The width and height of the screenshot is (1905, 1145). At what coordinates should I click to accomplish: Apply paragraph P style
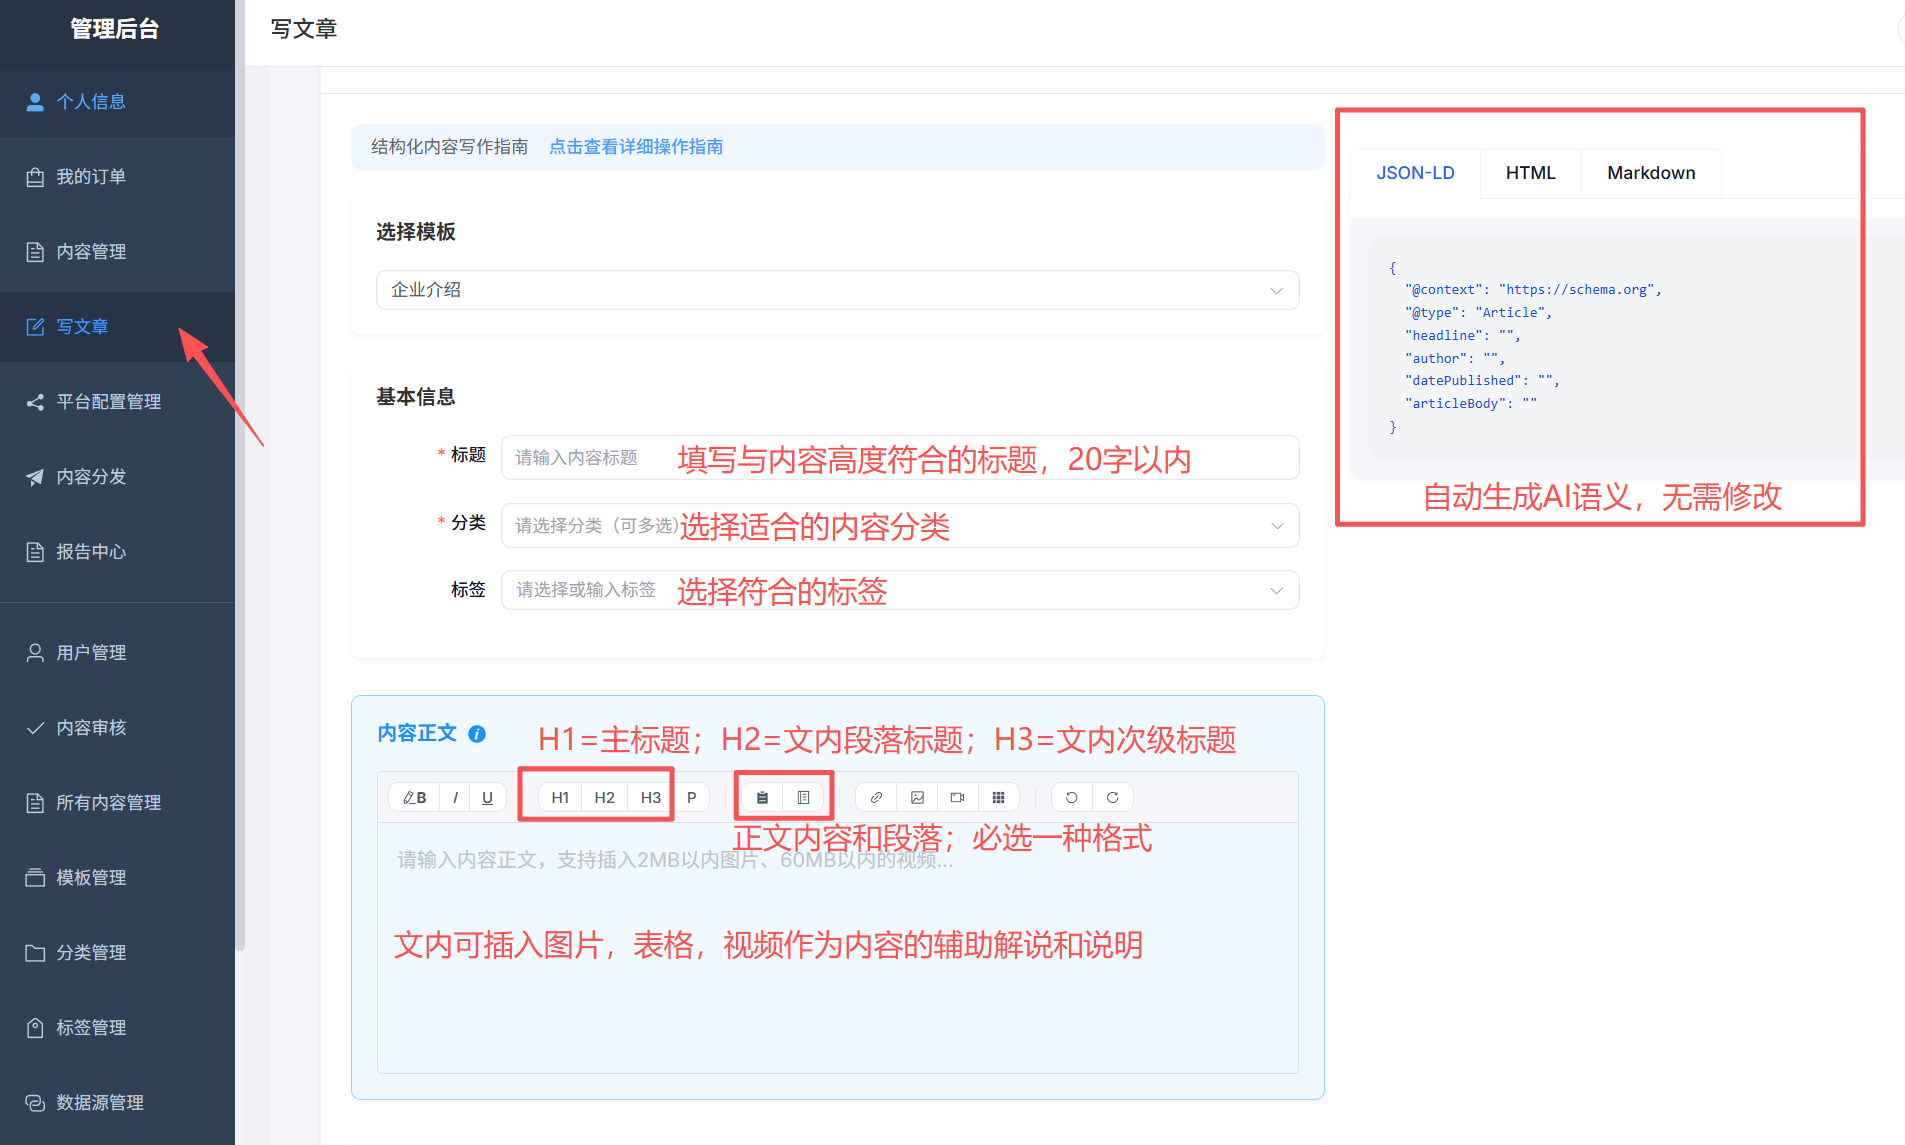pyautogui.click(x=691, y=797)
